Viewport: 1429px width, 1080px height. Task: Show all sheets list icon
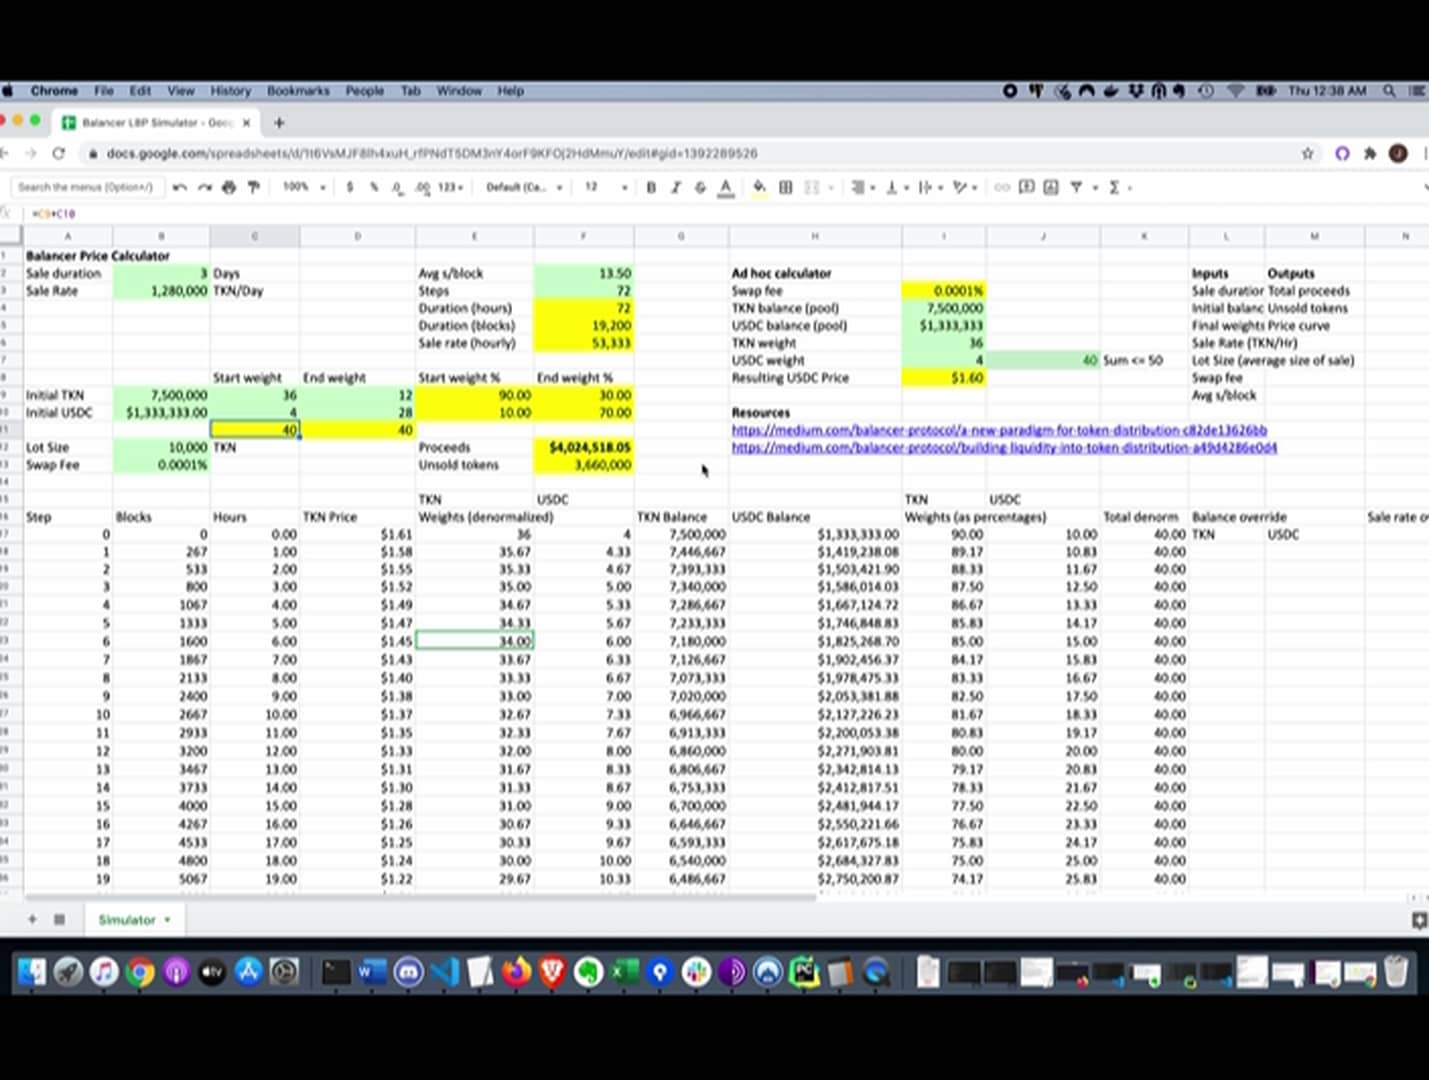tap(59, 920)
